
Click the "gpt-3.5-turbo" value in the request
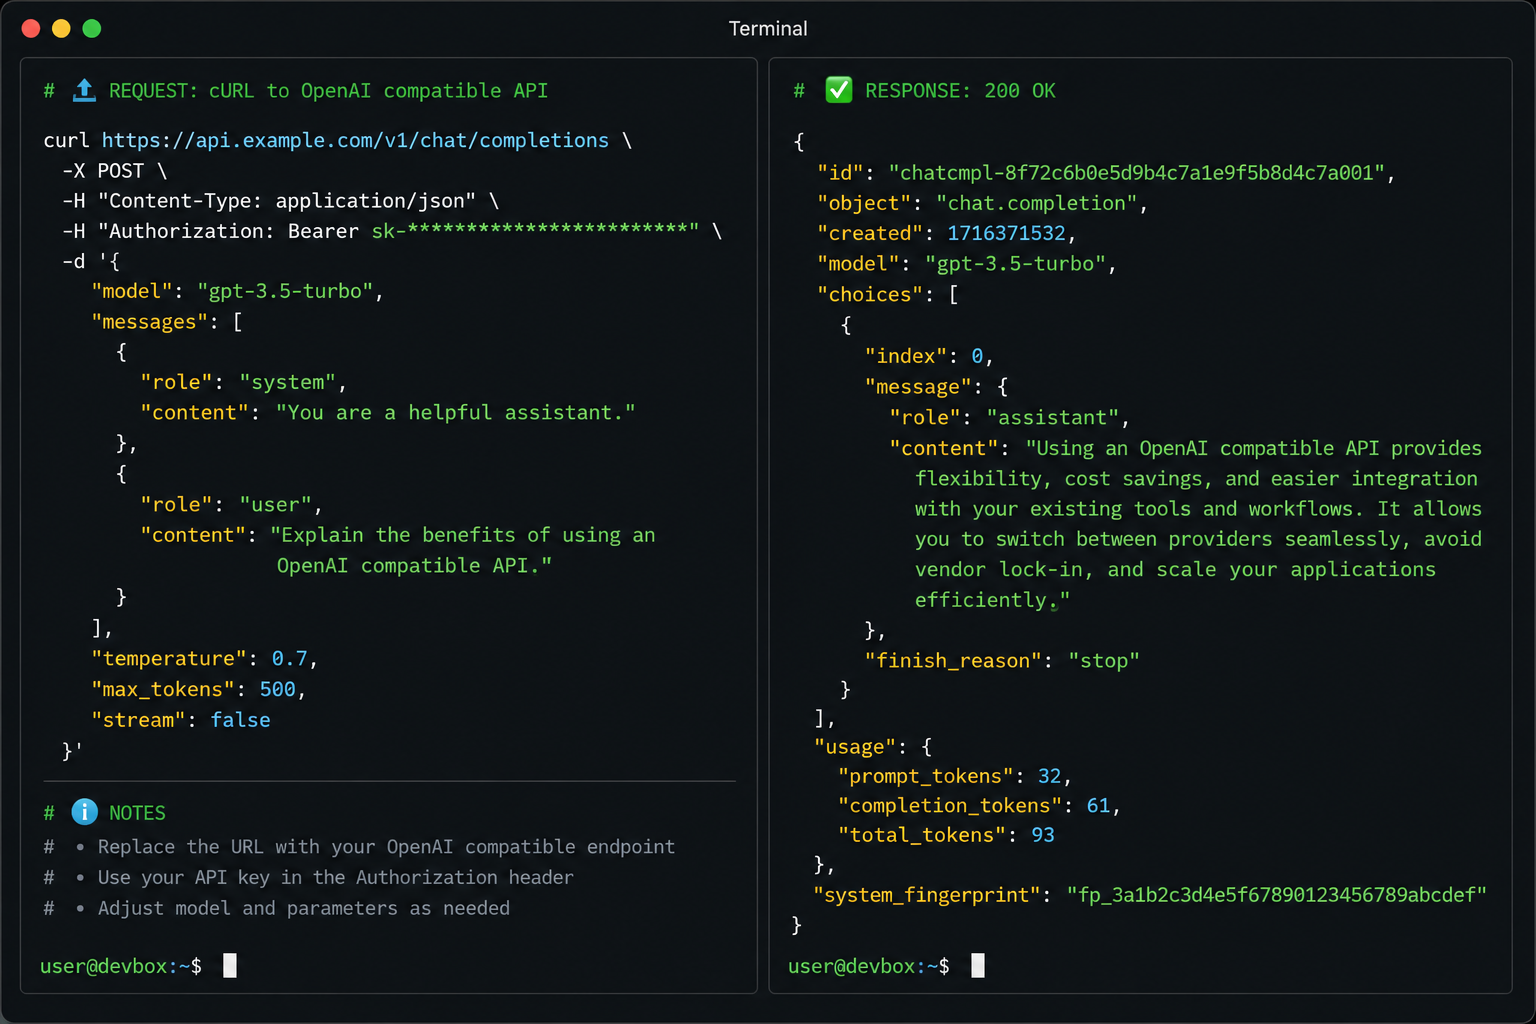tap(285, 291)
